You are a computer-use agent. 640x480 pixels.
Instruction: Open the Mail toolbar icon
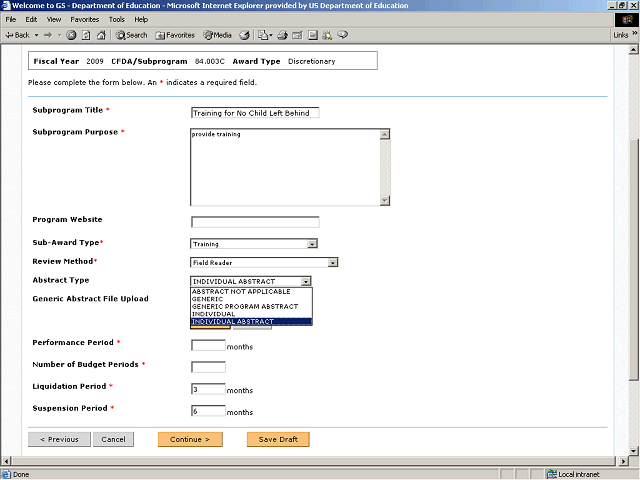tap(264, 35)
